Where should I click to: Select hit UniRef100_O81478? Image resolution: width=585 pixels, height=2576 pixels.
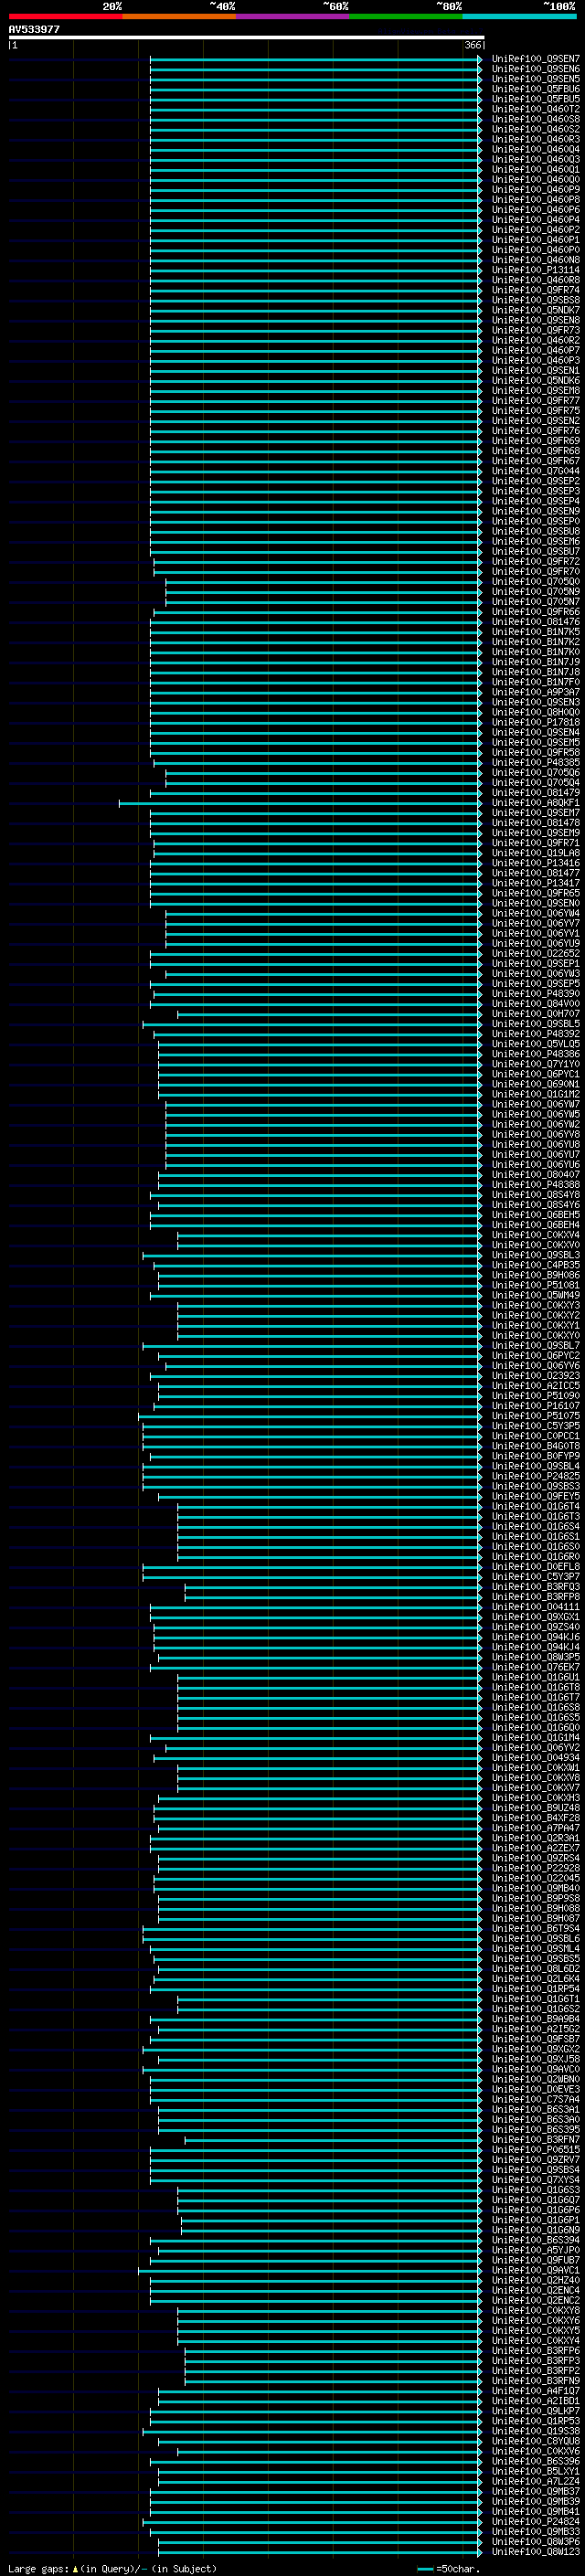[x=536, y=823]
